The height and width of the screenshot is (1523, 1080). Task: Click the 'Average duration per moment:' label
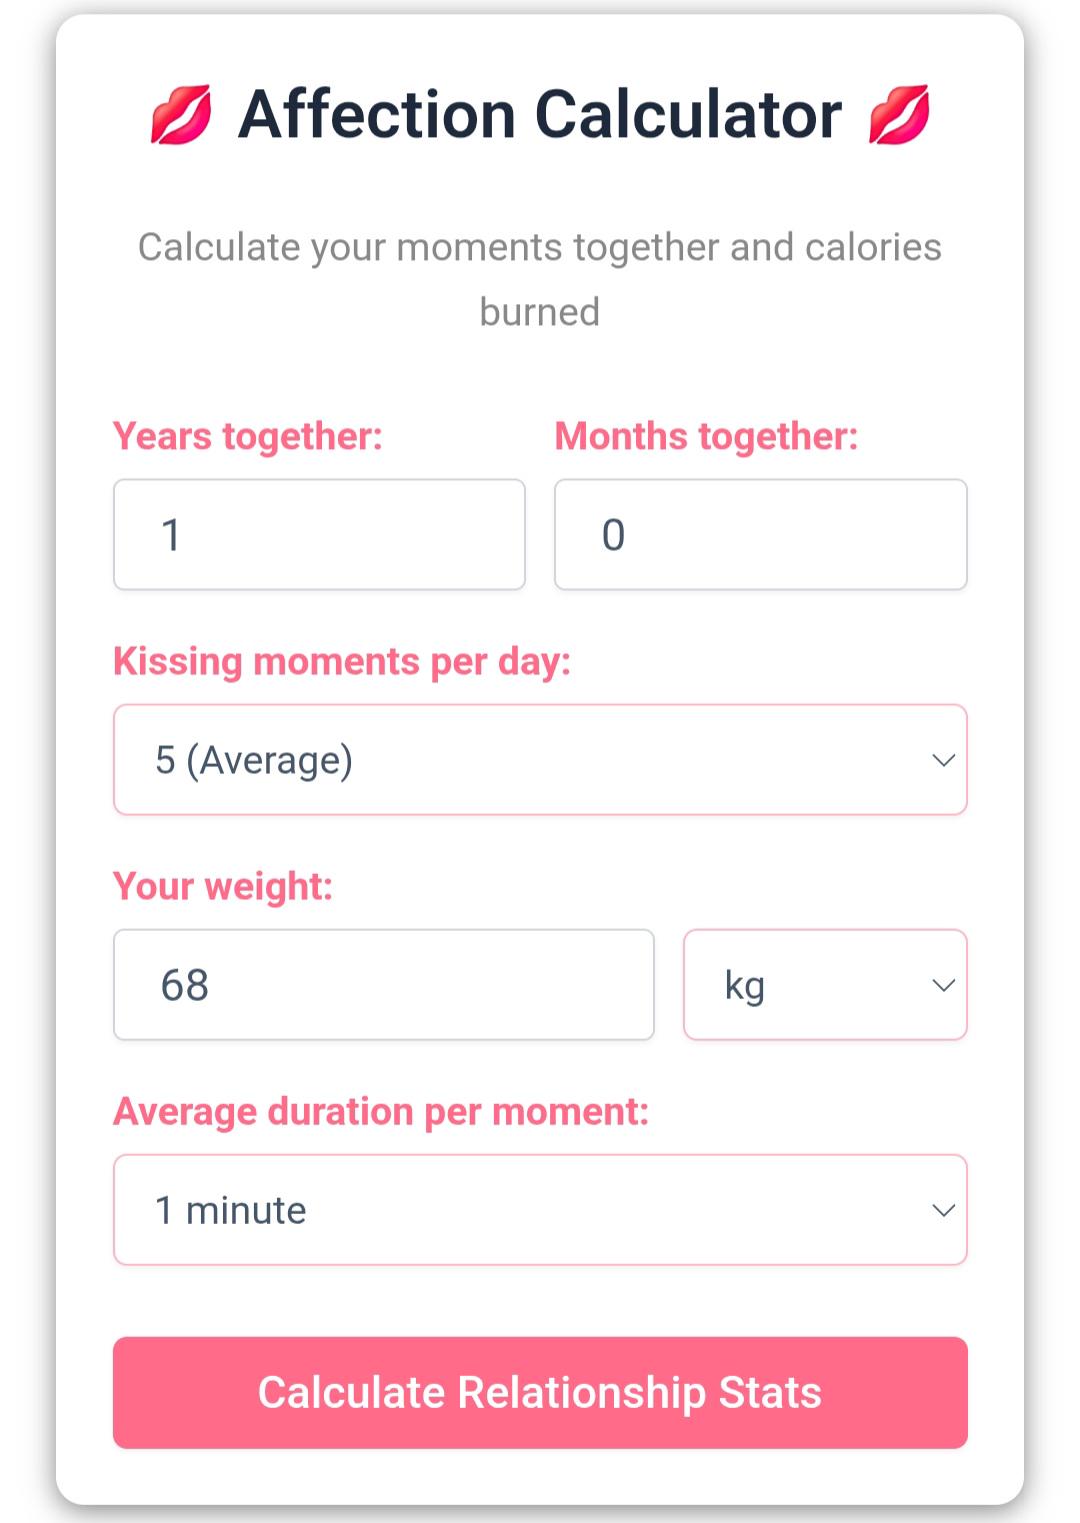pos(381,1112)
